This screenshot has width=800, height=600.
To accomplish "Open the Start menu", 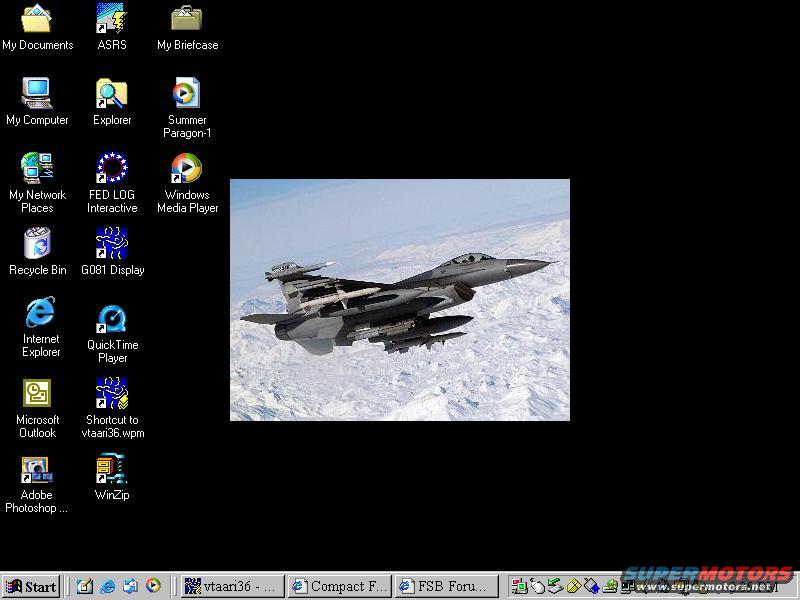I will pyautogui.click(x=31, y=587).
